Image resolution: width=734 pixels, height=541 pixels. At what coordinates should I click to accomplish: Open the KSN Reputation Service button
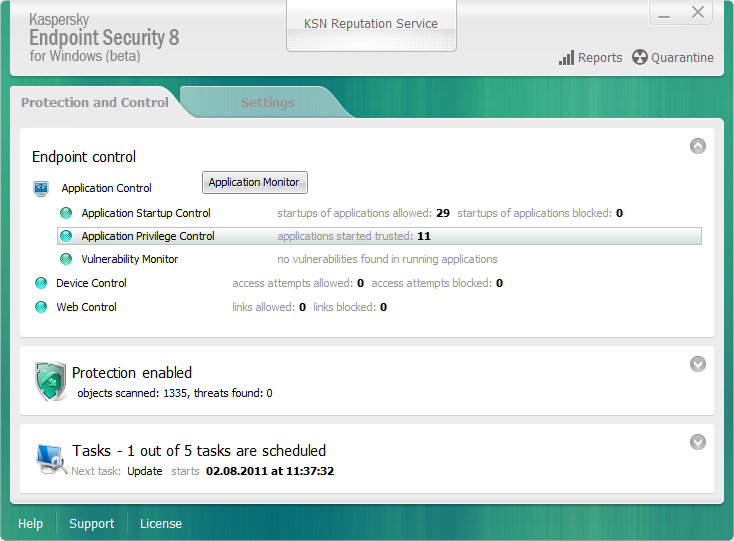pyautogui.click(x=371, y=24)
